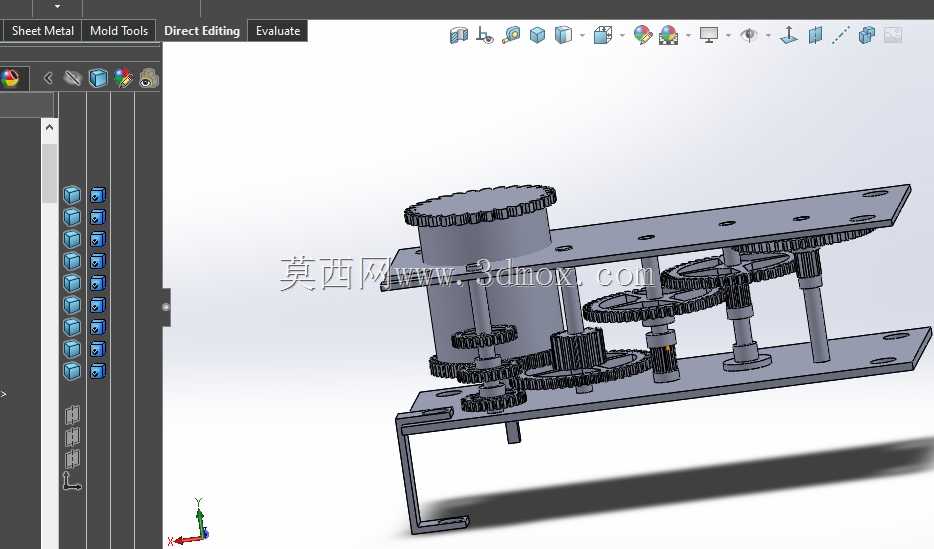Click the View Orientation cube icon
The image size is (934, 549).
[x=603, y=35]
